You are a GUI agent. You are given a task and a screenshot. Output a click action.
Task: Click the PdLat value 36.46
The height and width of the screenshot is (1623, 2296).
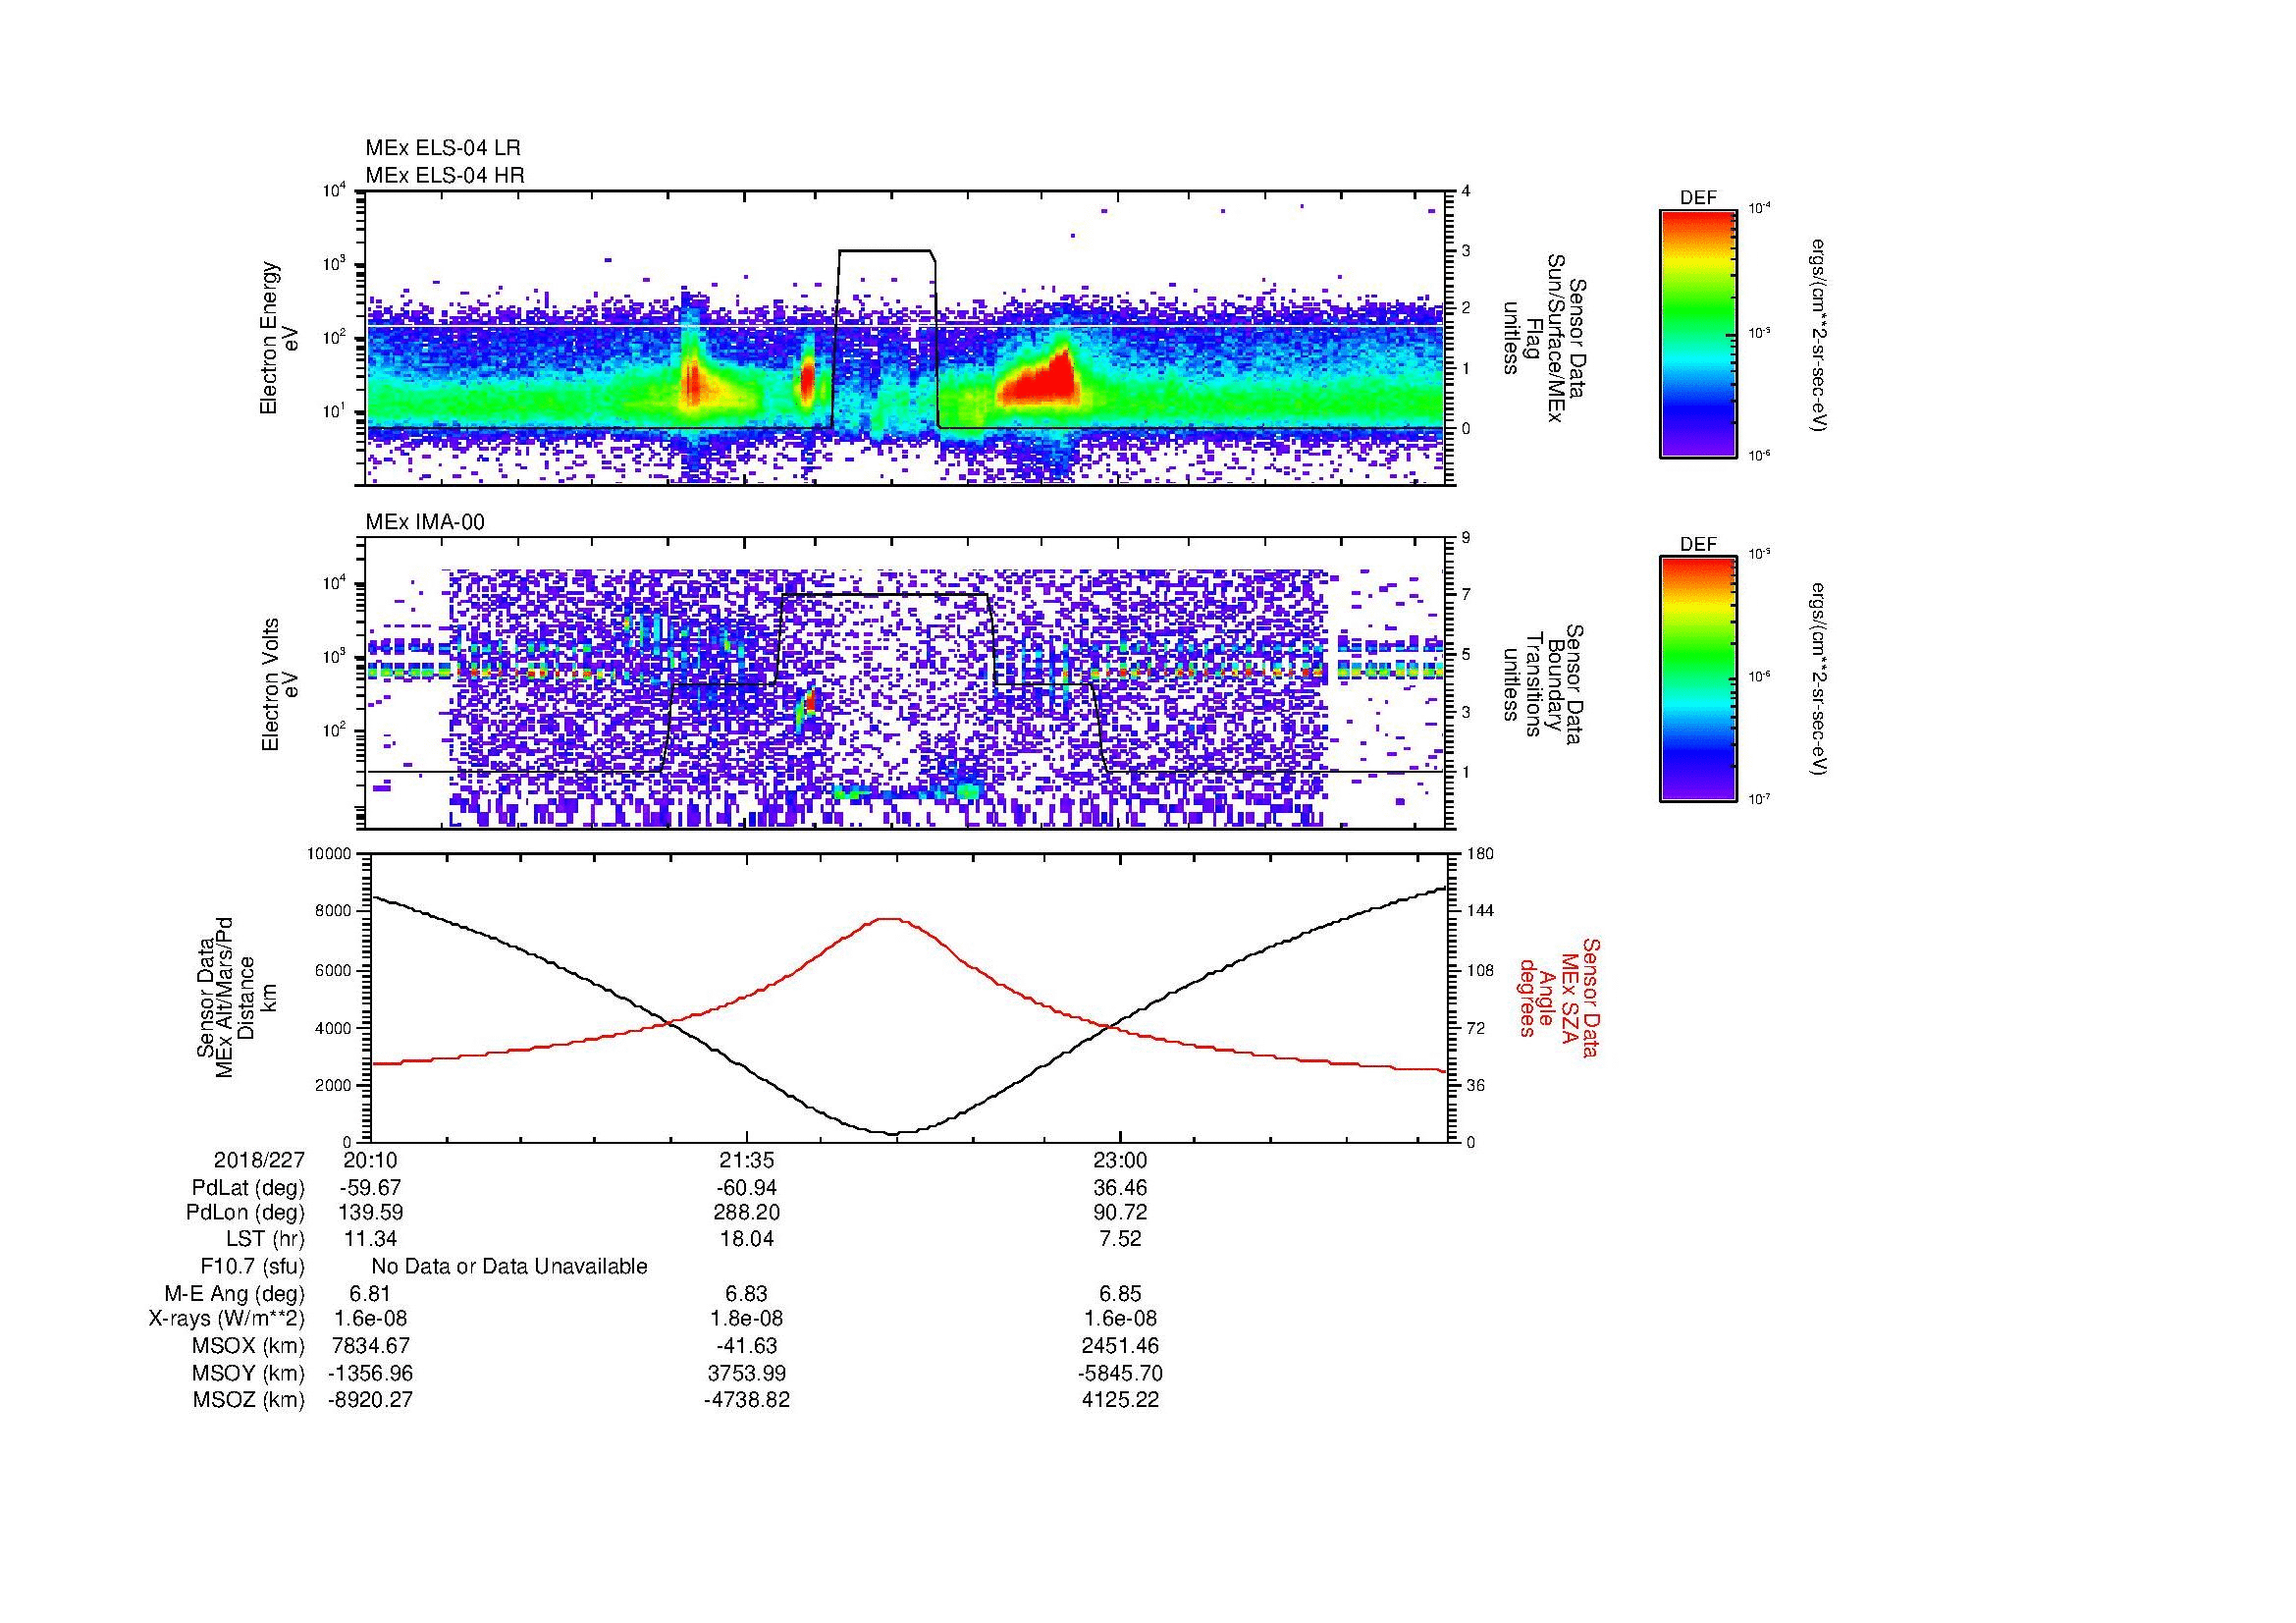pyautogui.click(x=1120, y=1188)
